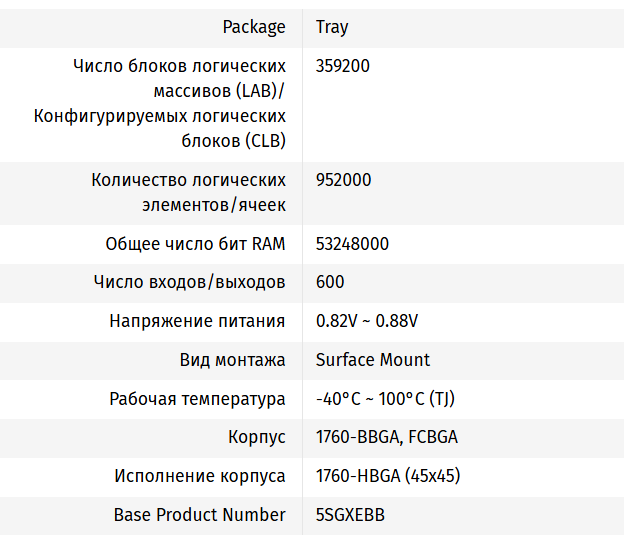Select the voltage value 0.82V ~ 0.88V

367,321
